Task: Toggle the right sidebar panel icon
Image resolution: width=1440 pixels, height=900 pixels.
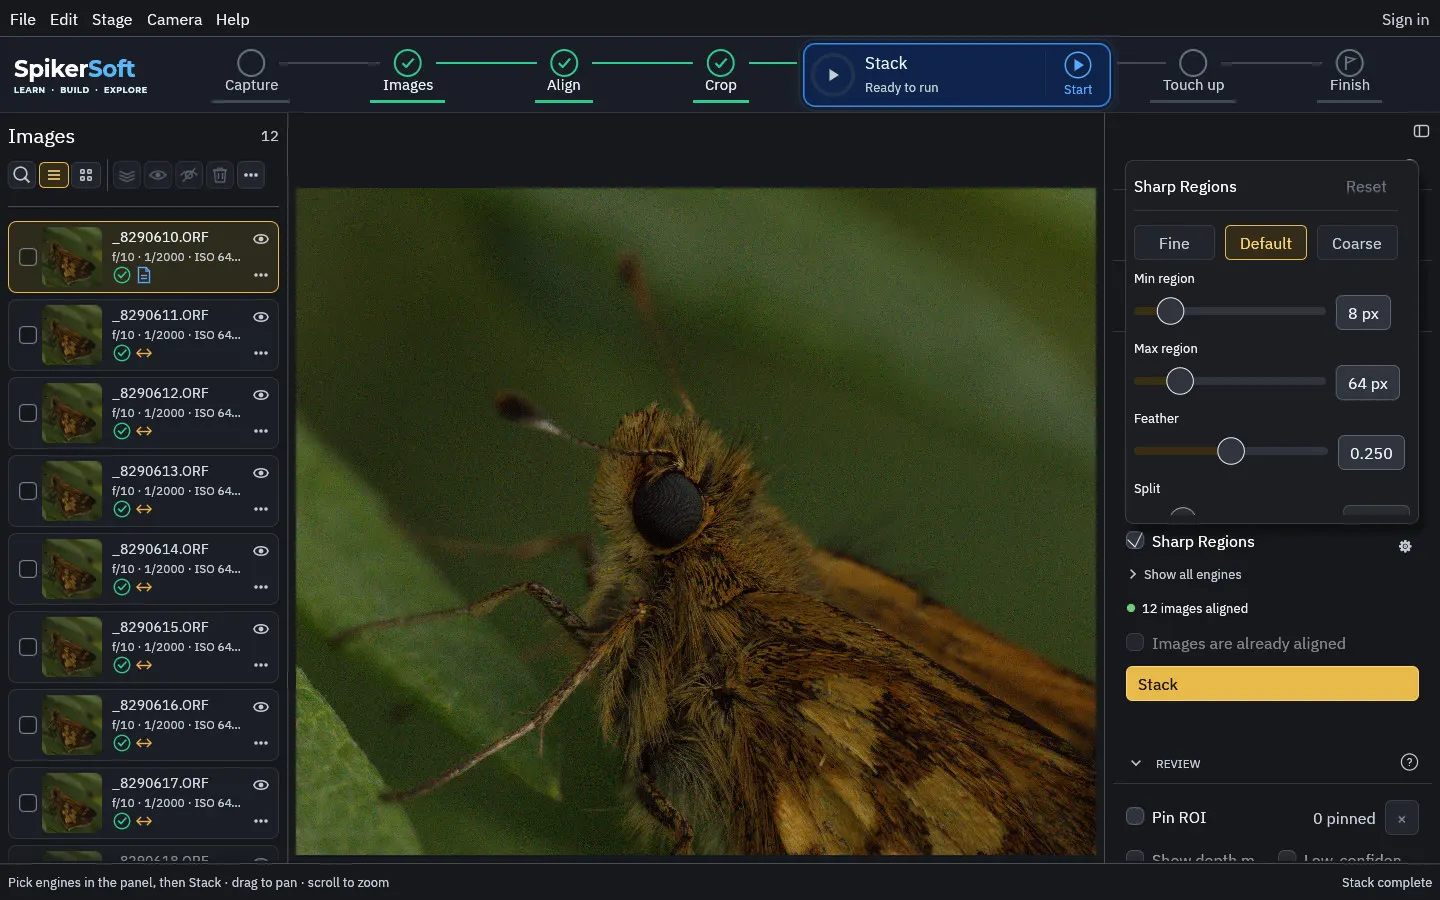Action: (x=1421, y=131)
